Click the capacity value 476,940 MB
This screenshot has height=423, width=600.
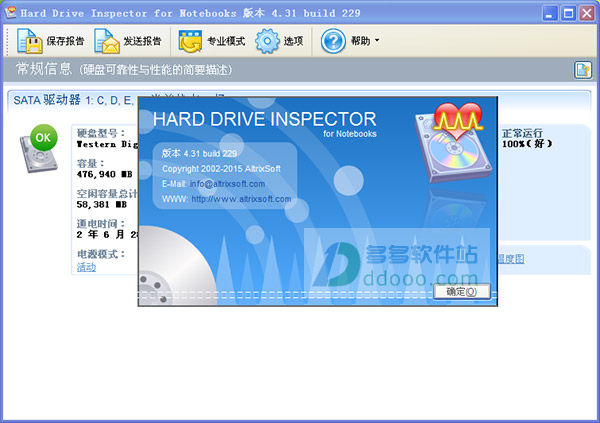coord(104,175)
